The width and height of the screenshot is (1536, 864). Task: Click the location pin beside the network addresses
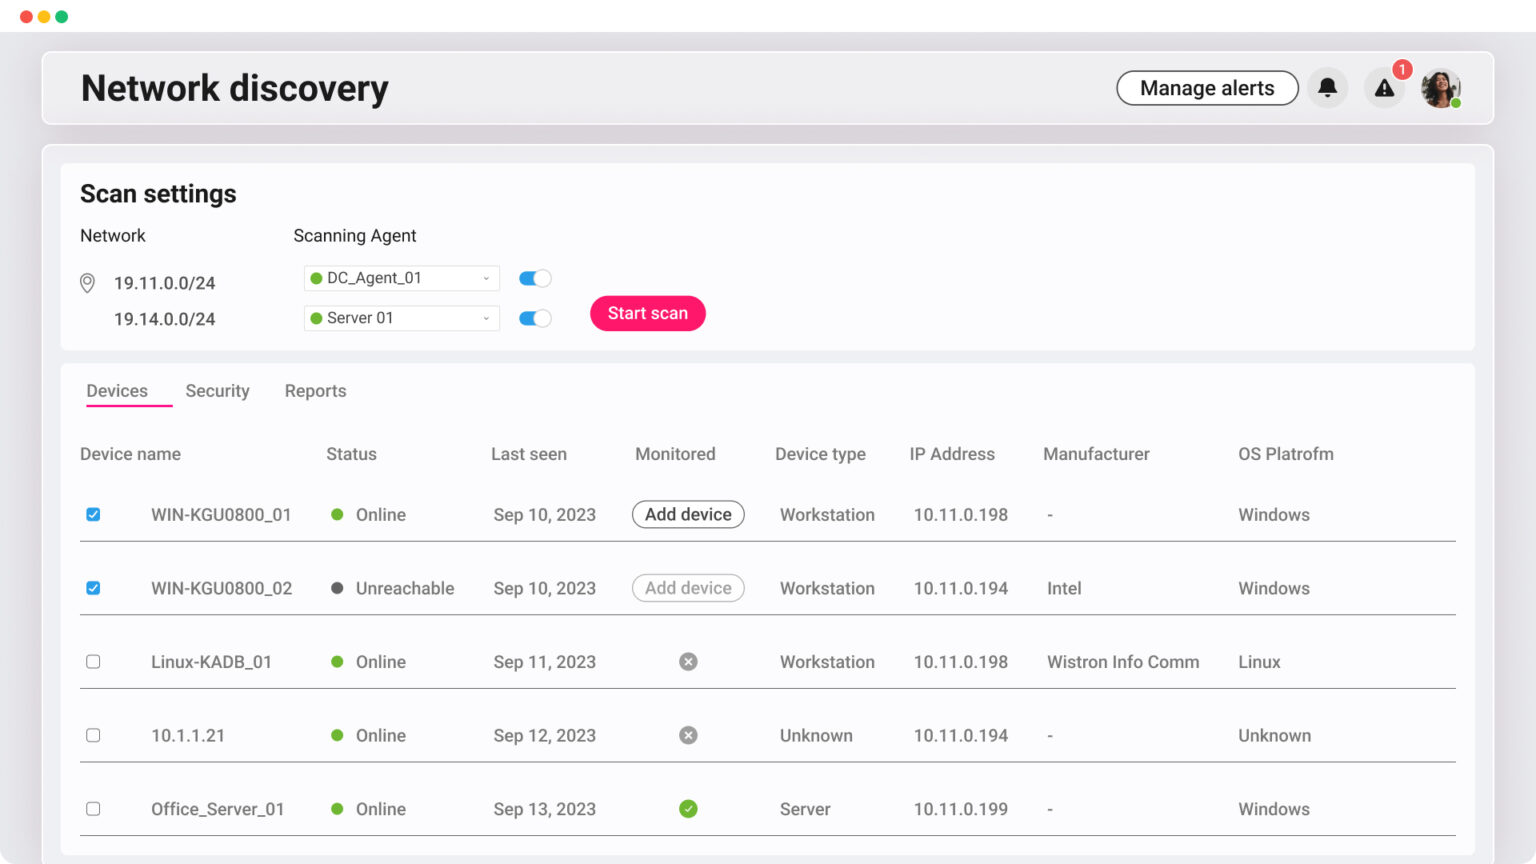click(87, 283)
